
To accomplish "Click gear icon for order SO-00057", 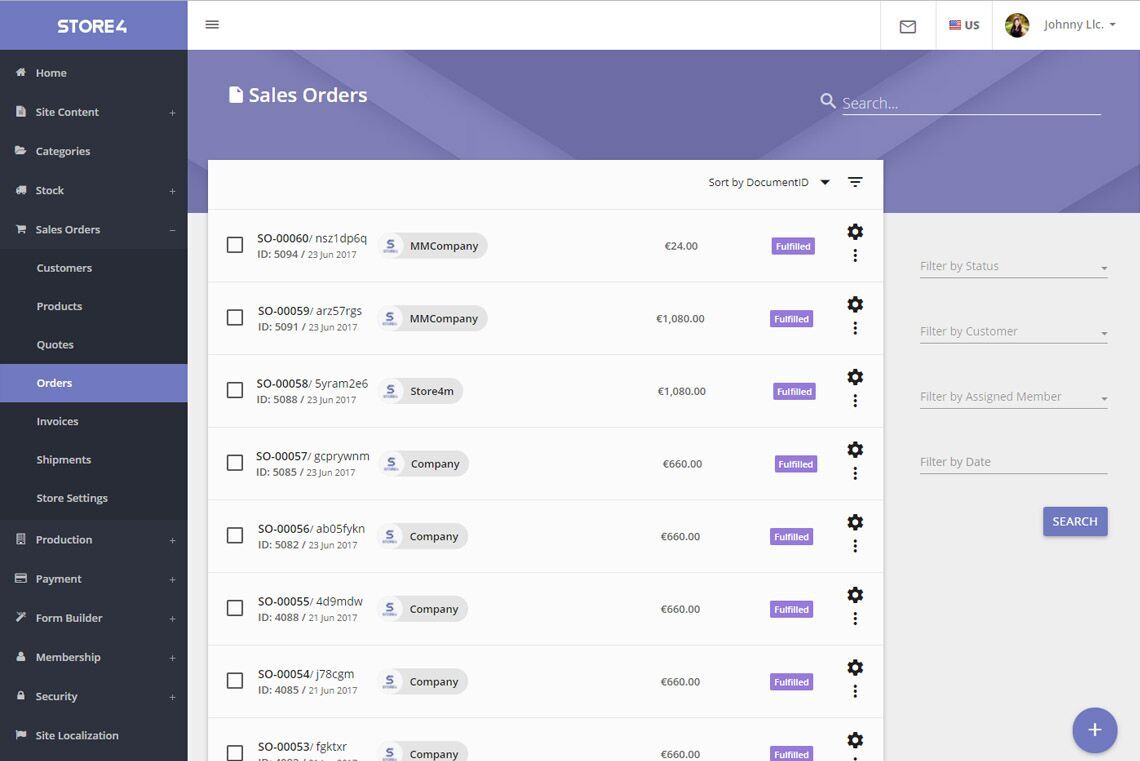I will click(855, 450).
